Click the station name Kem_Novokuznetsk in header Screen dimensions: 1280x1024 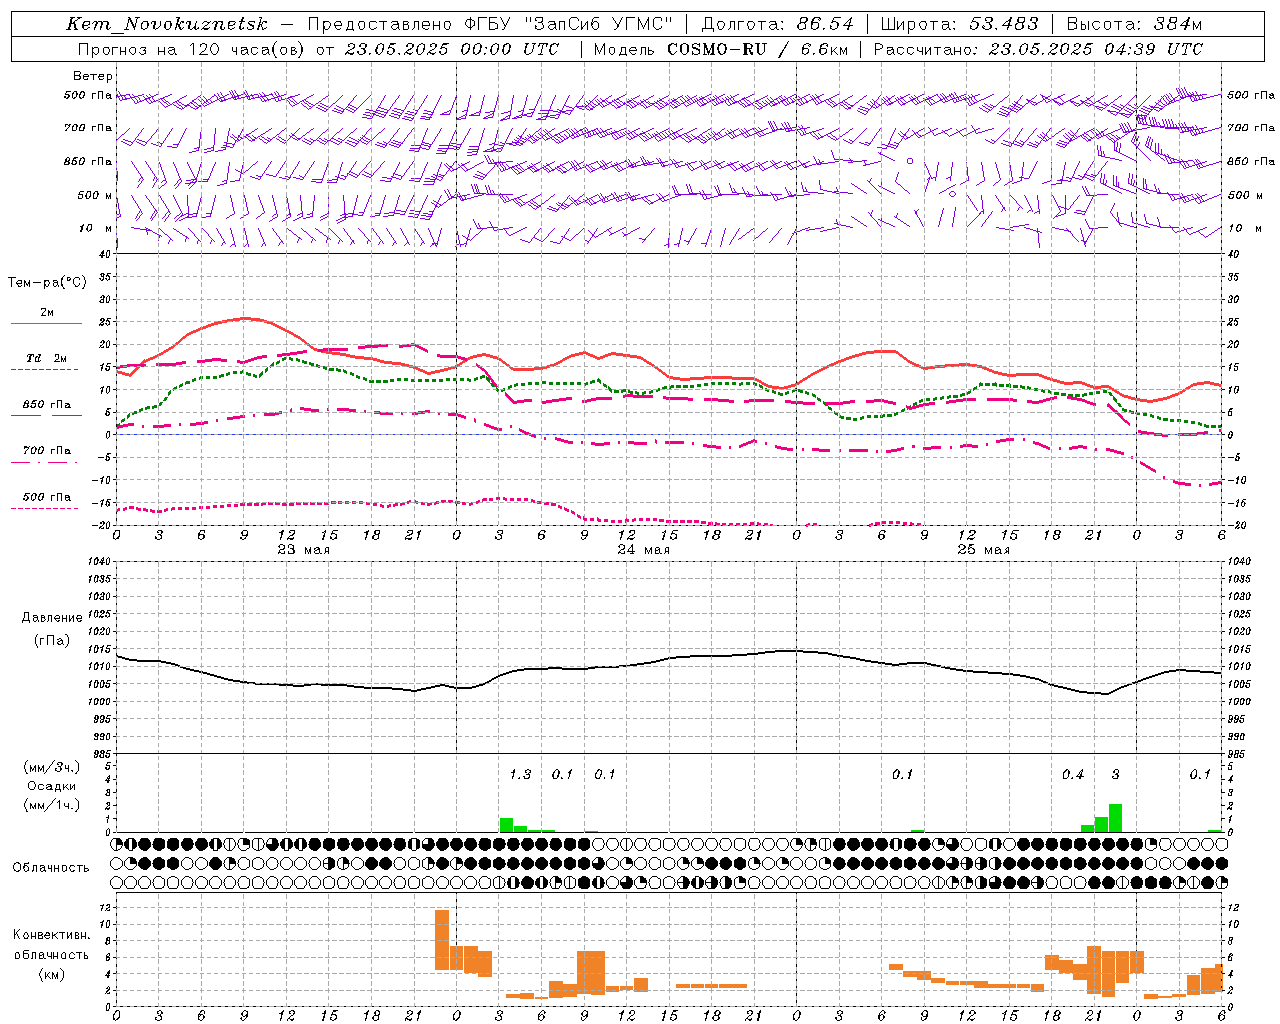click(x=167, y=24)
